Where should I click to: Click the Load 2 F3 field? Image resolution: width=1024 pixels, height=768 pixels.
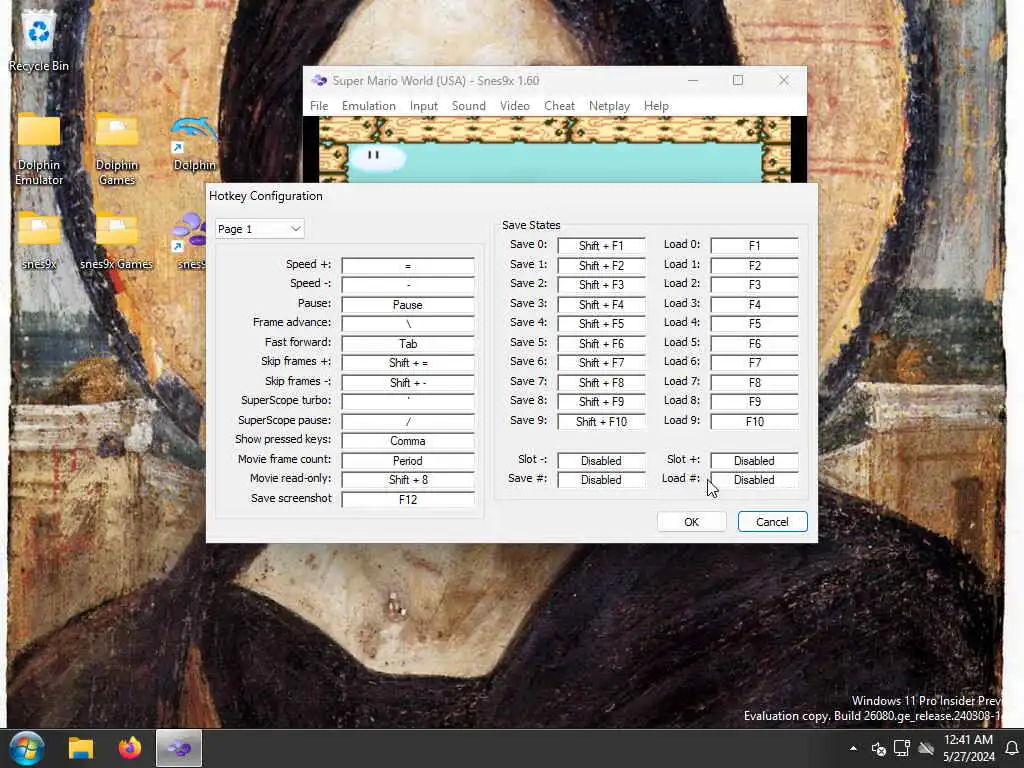pos(754,285)
